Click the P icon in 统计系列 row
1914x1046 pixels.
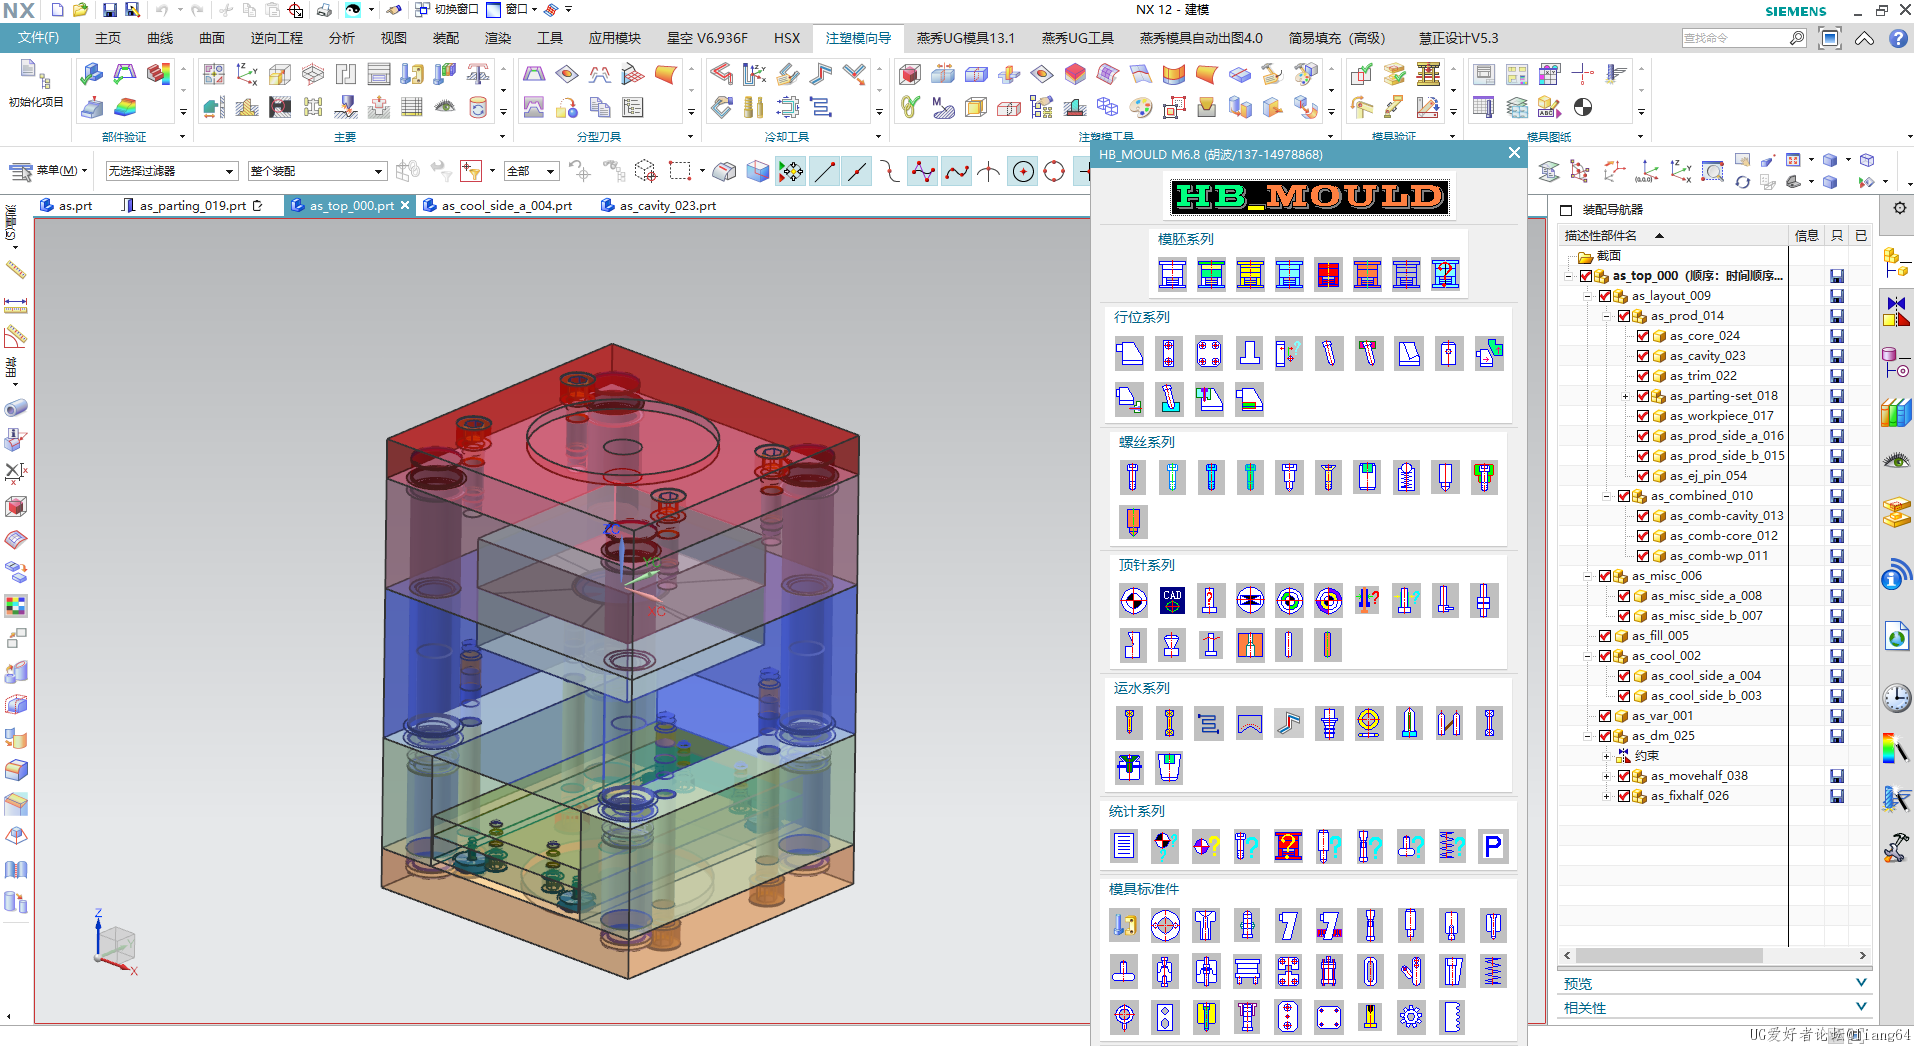pyautogui.click(x=1492, y=846)
